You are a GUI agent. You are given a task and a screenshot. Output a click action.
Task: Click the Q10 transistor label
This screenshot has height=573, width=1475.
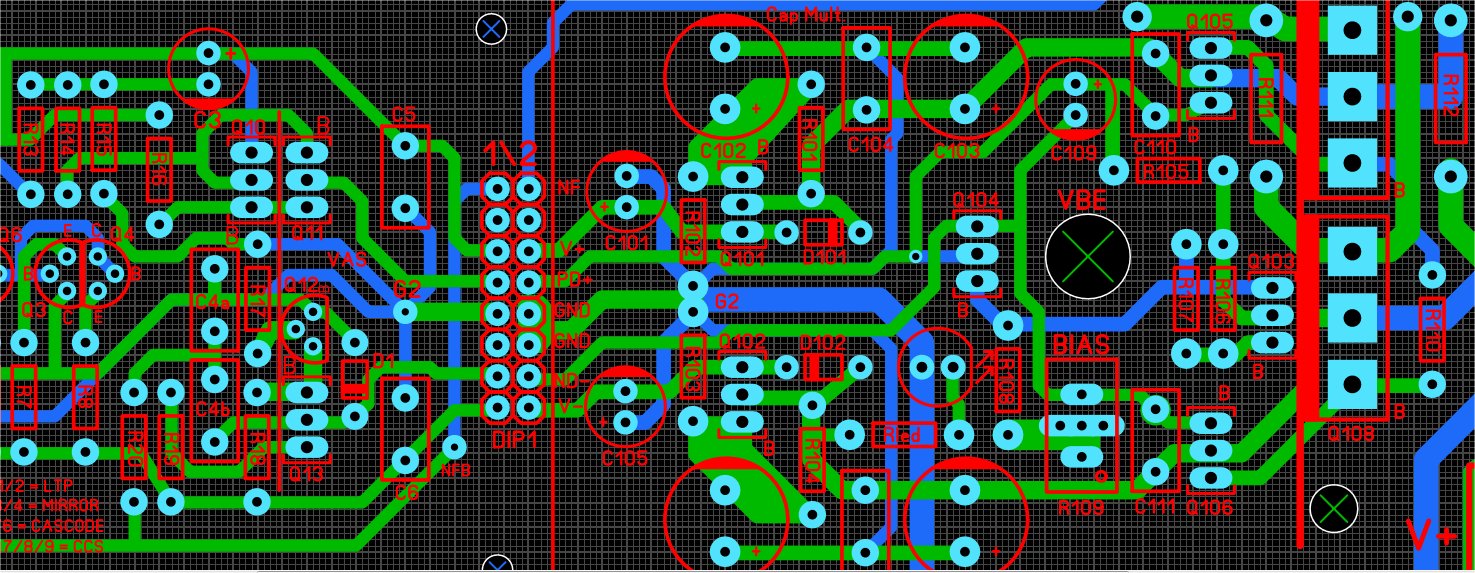[248, 128]
